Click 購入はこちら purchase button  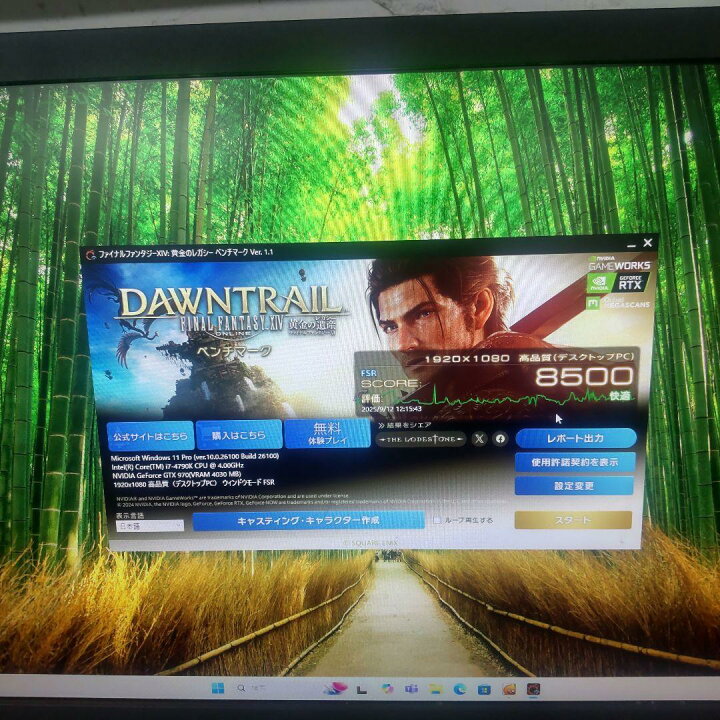click(239, 434)
